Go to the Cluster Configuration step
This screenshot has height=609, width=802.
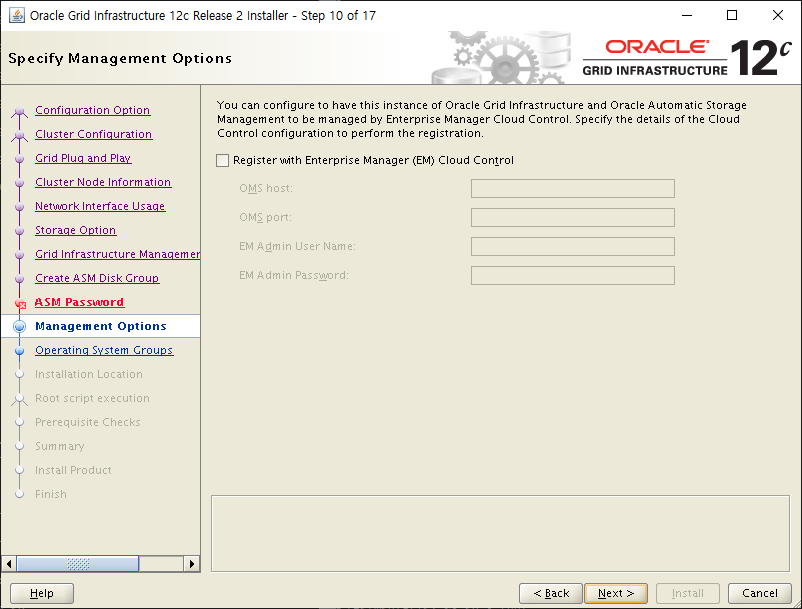coord(94,134)
